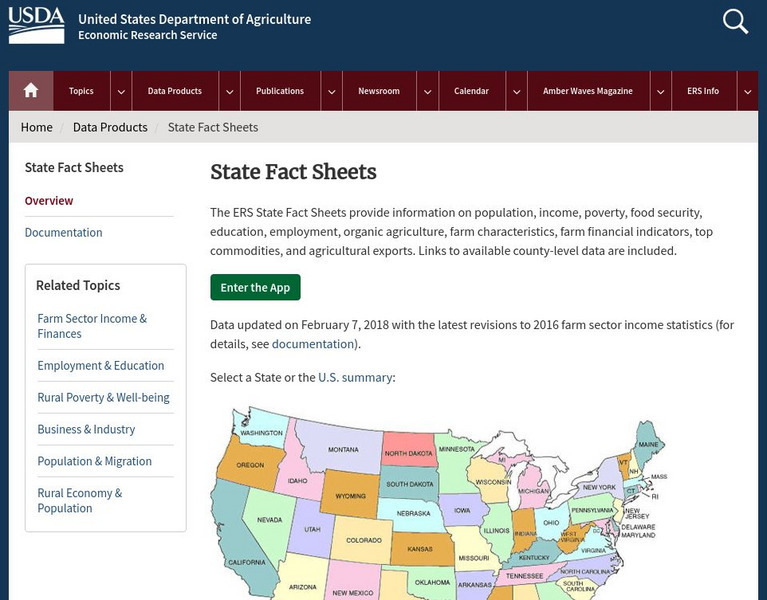
Task: Expand the Amber Waves Magazine chevron
Action: coord(660,91)
